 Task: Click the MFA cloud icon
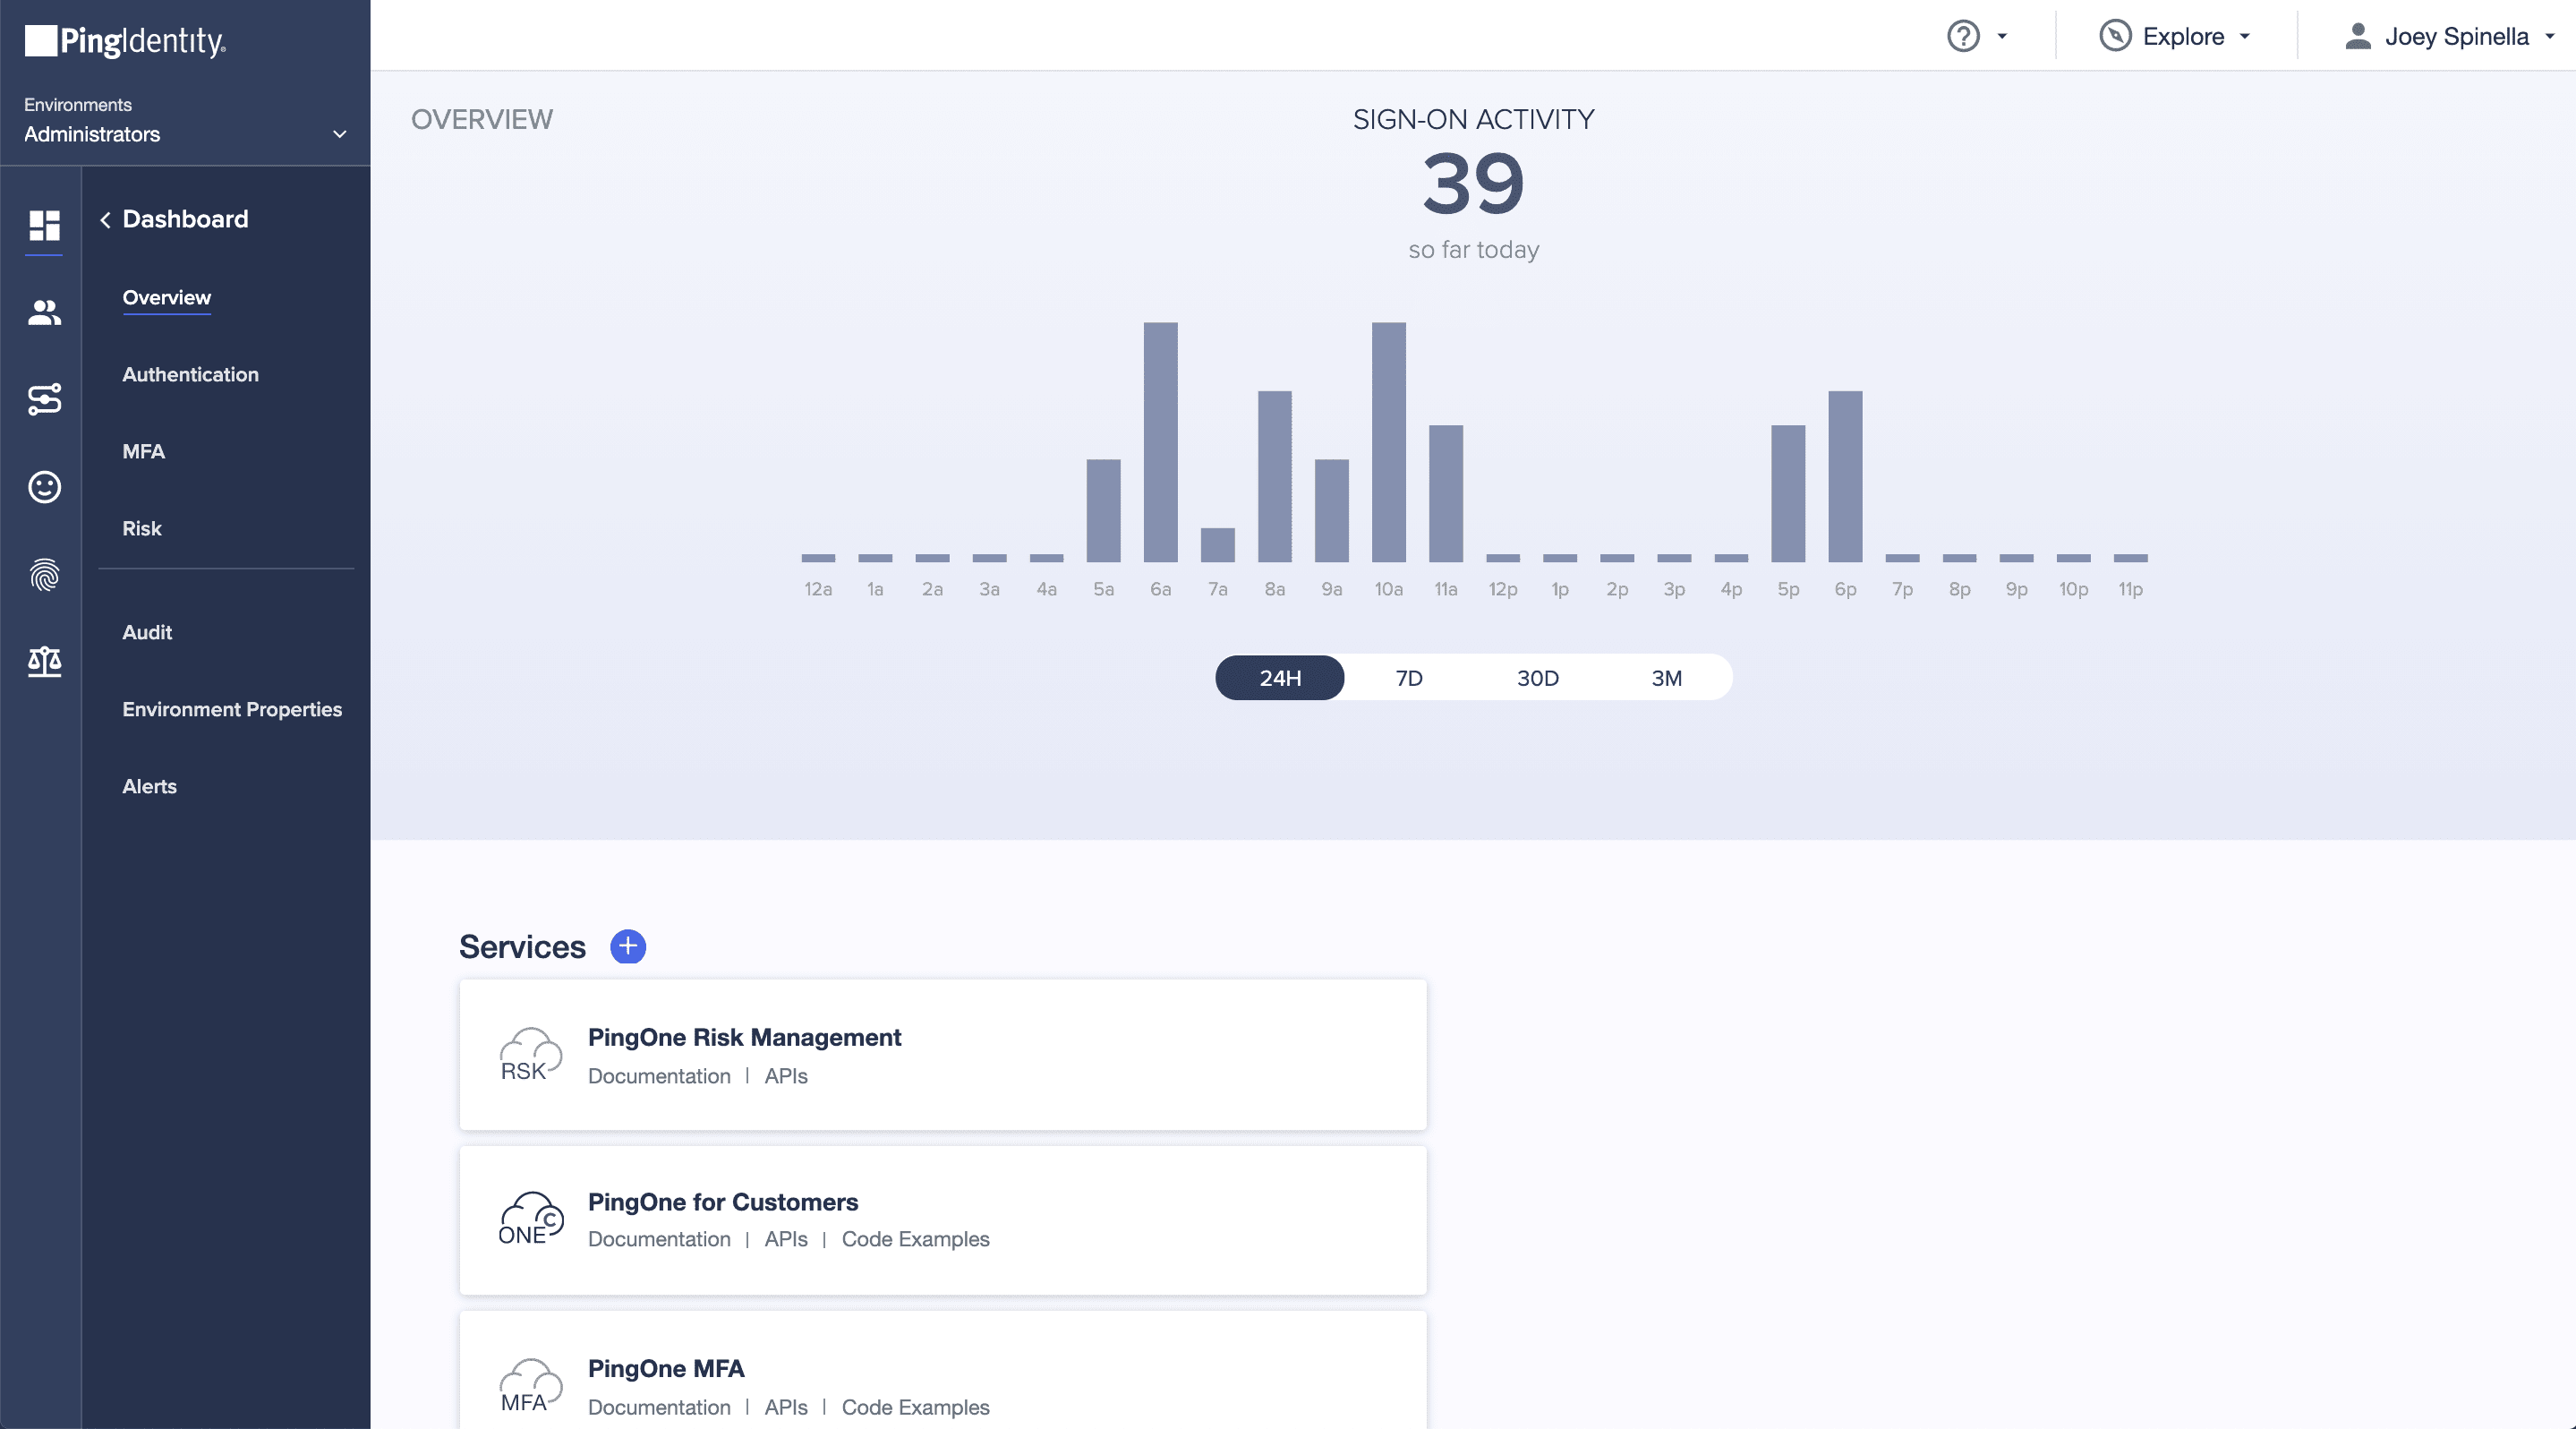coord(530,1385)
